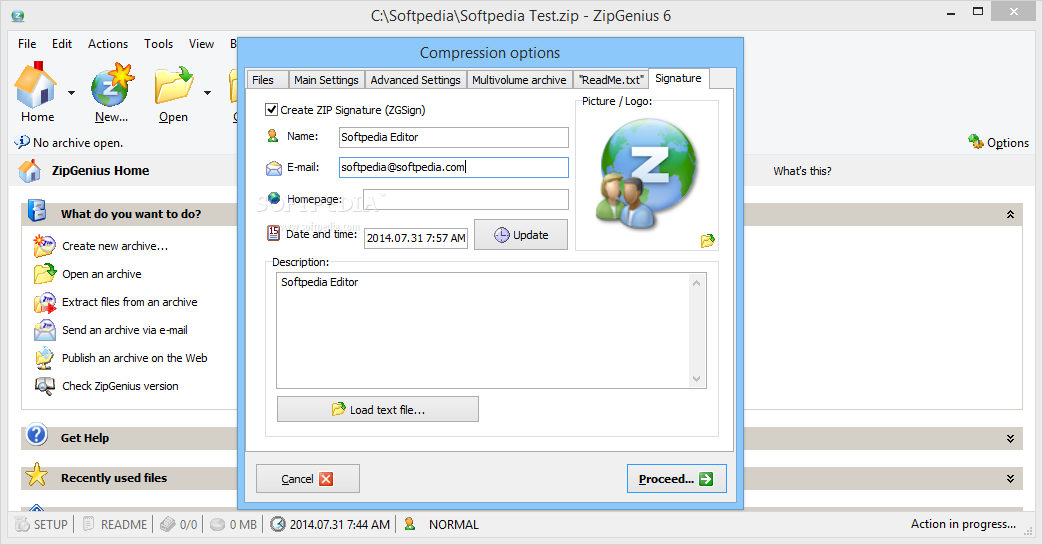This screenshot has height=545, width=1043.
Task: Open the Home button dropdown arrow
Action: 71,93
